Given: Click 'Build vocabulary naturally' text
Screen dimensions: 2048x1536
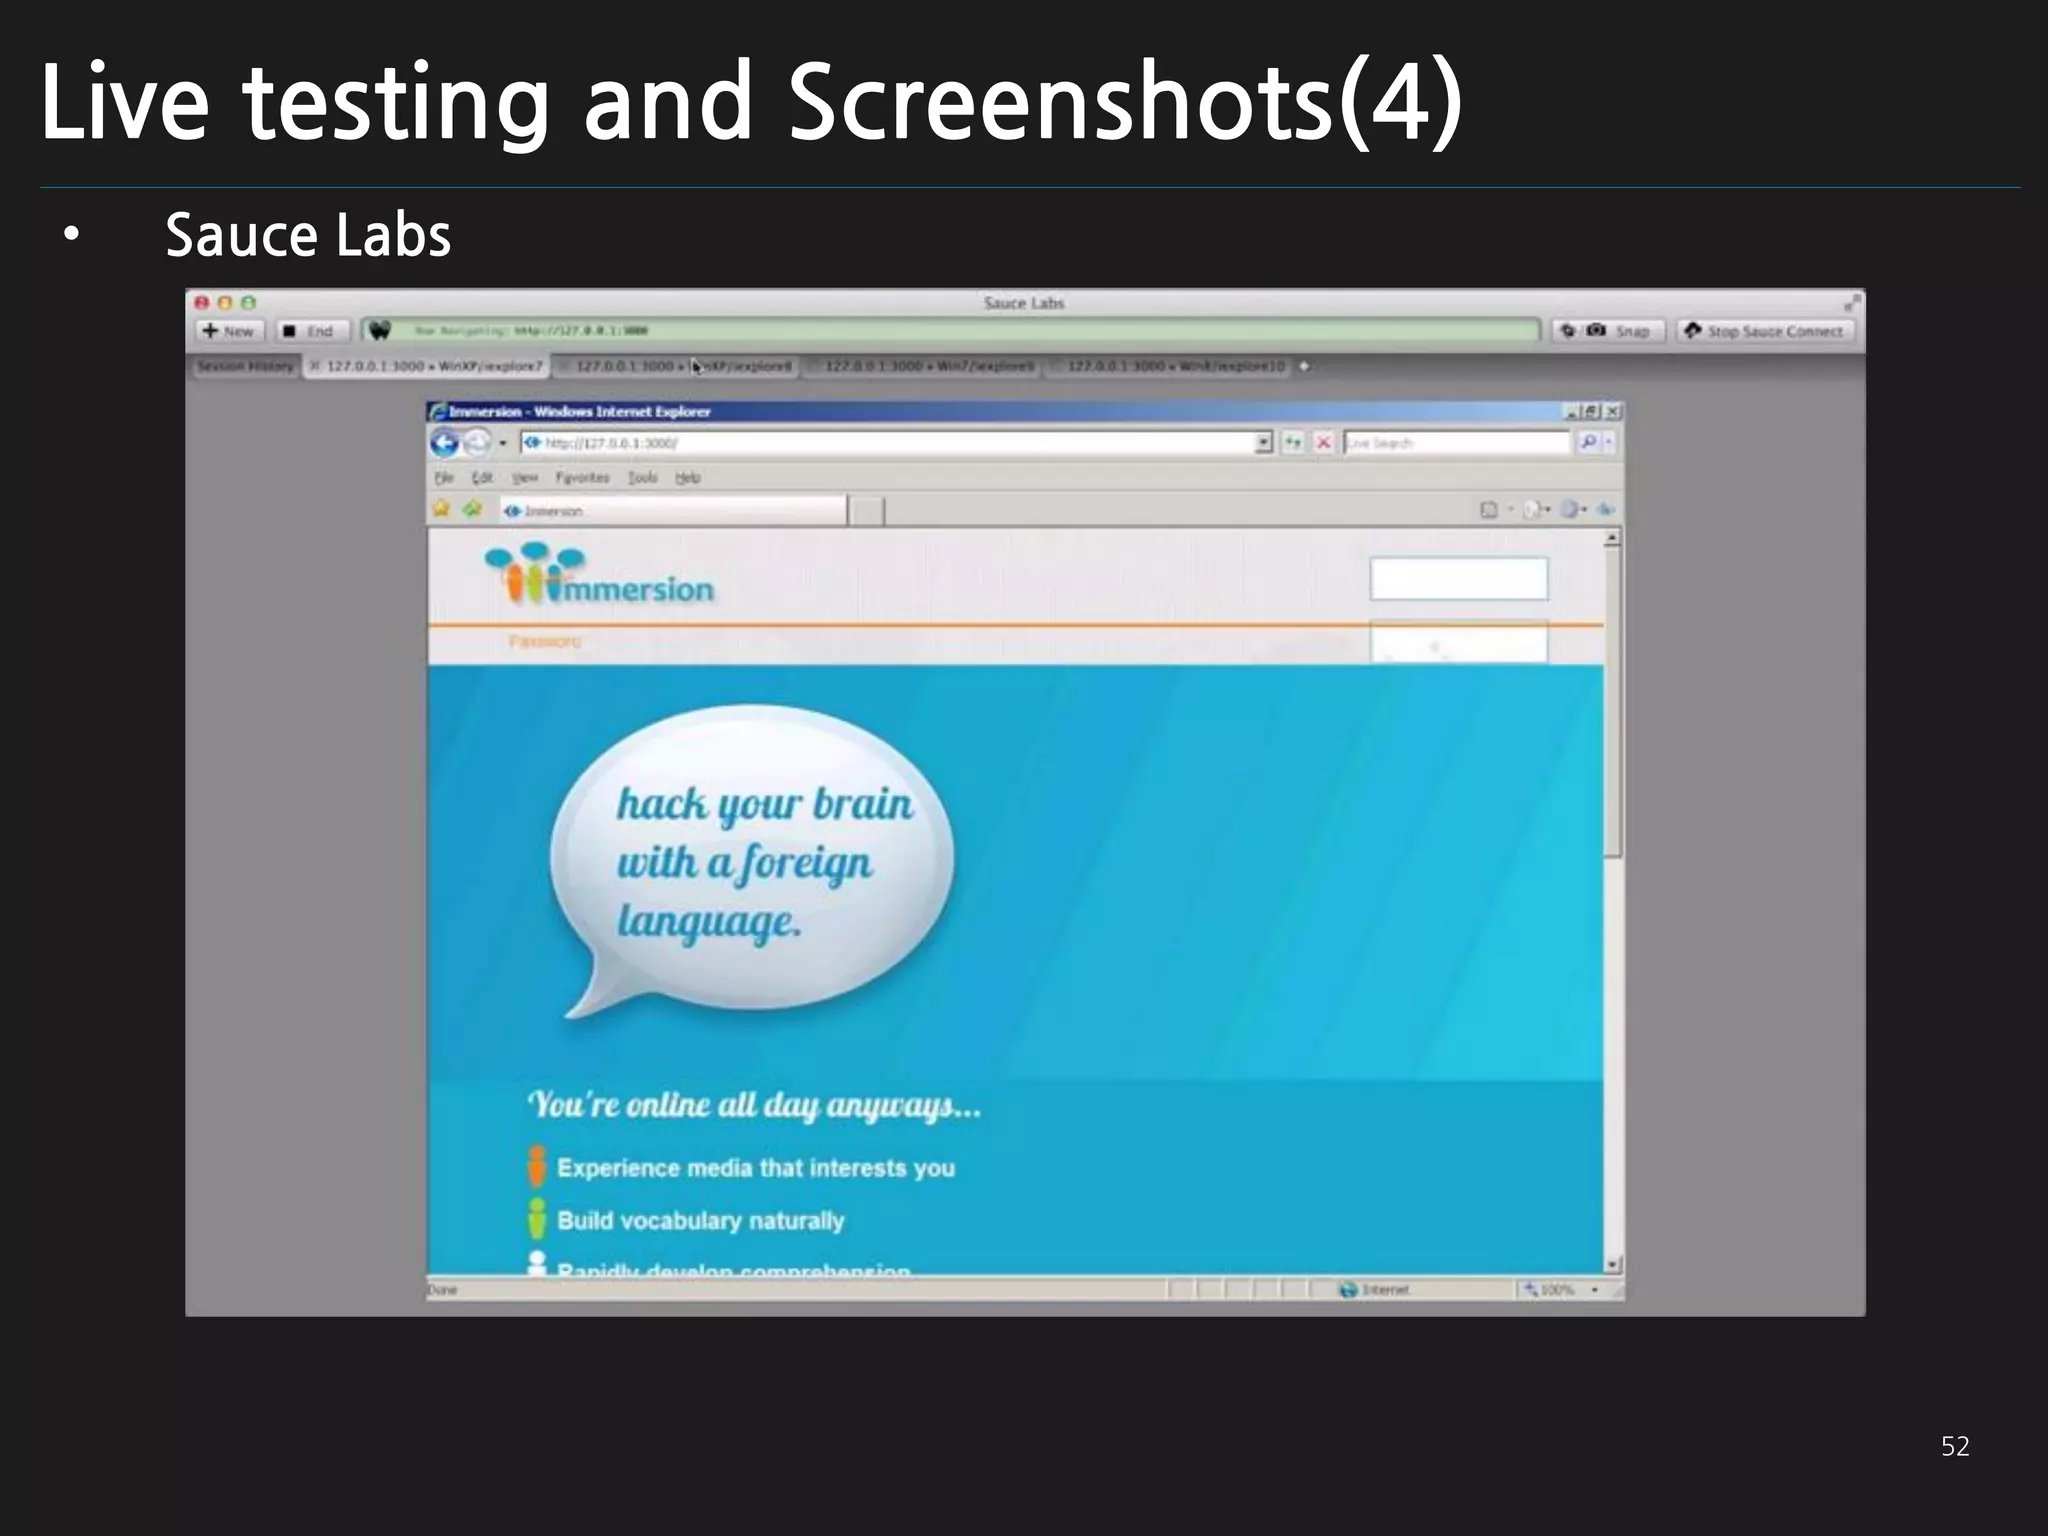Looking at the screenshot, I should tap(701, 1220).
